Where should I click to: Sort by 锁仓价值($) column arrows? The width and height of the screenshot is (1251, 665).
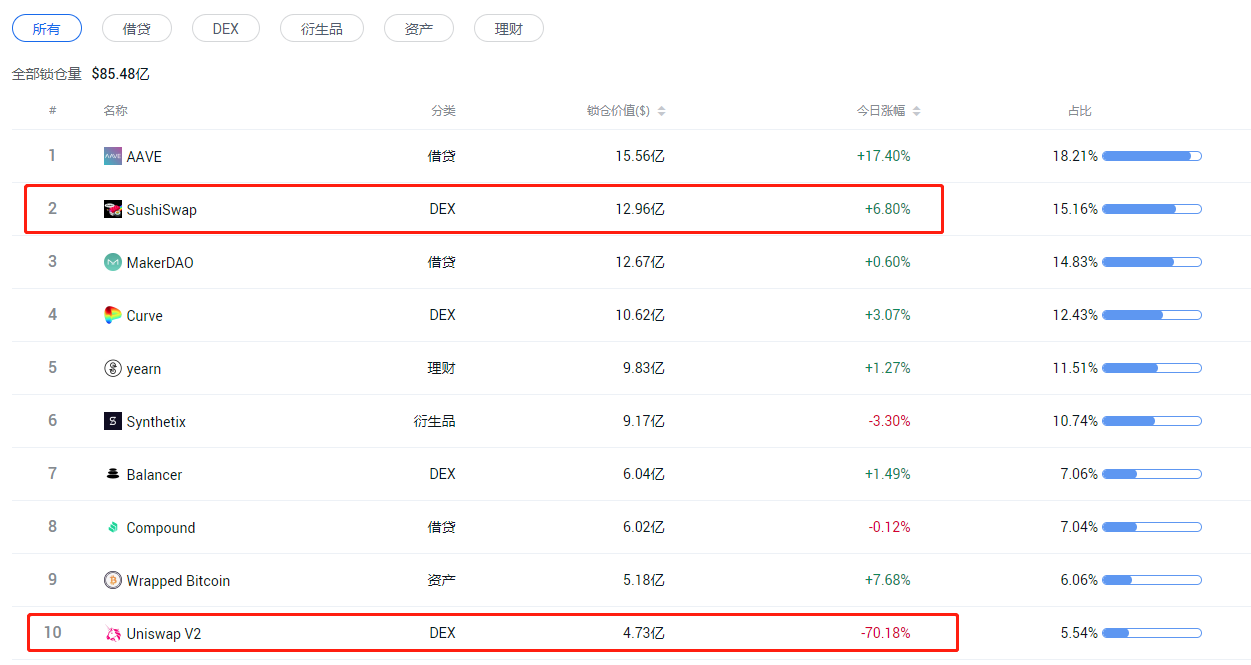coord(662,111)
